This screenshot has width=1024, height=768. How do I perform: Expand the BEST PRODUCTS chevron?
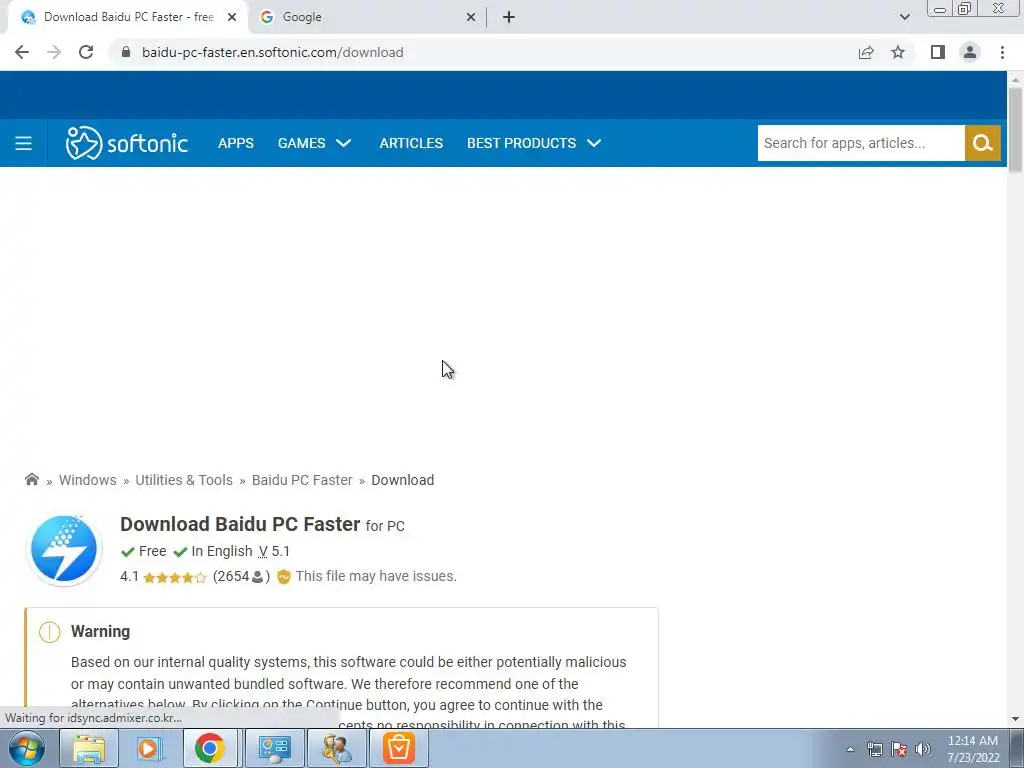[x=594, y=143]
